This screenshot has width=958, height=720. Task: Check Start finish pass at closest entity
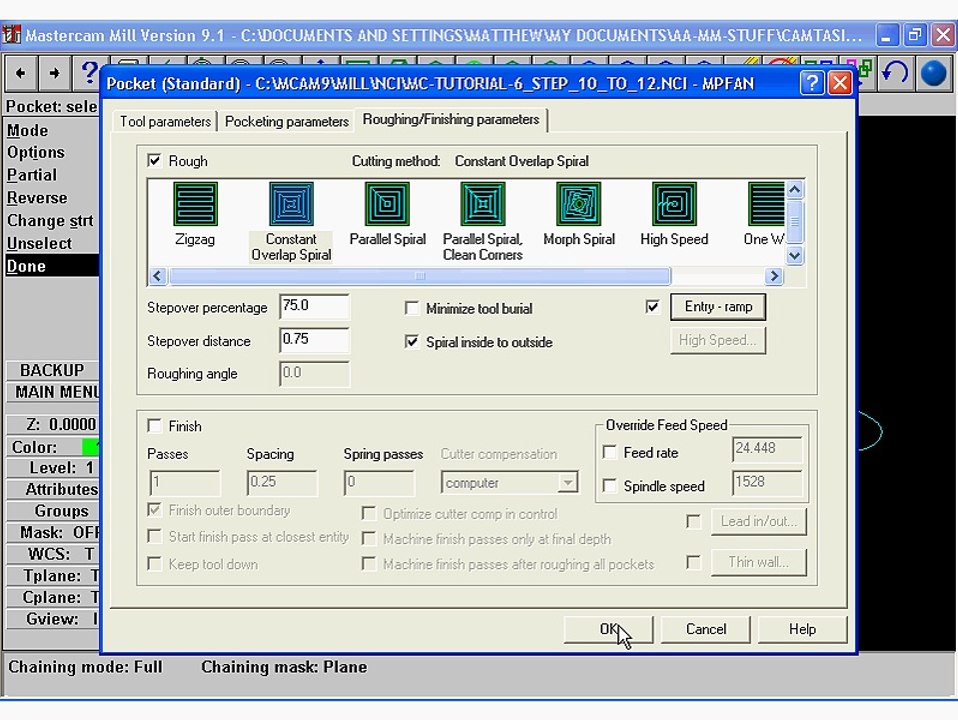(155, 537)
